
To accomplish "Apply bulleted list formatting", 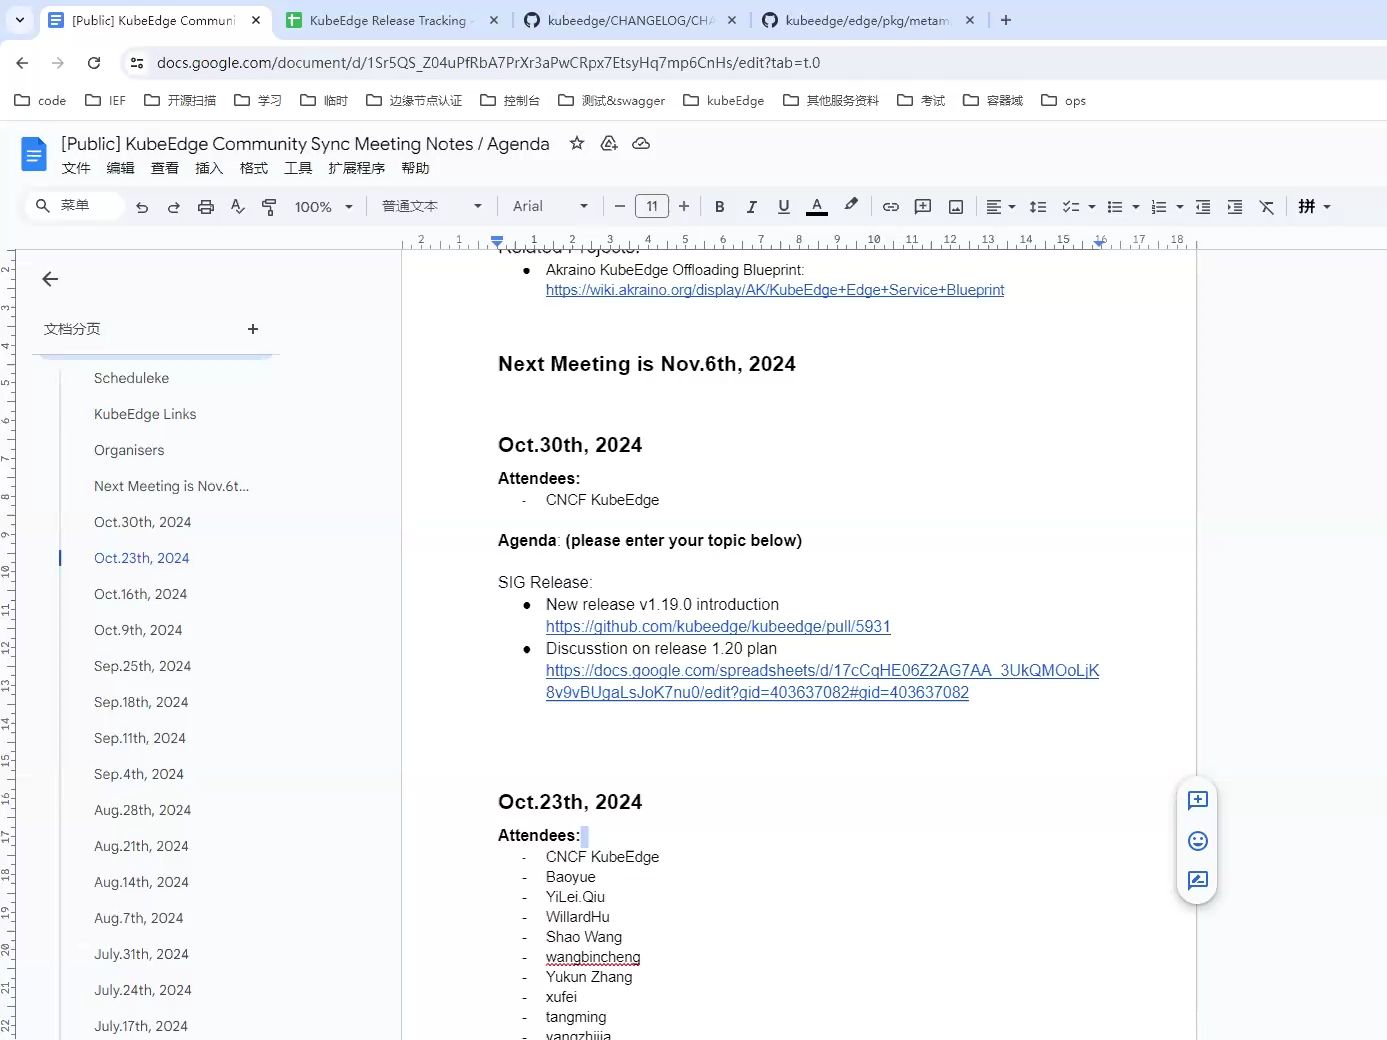I will [1115, 207].
